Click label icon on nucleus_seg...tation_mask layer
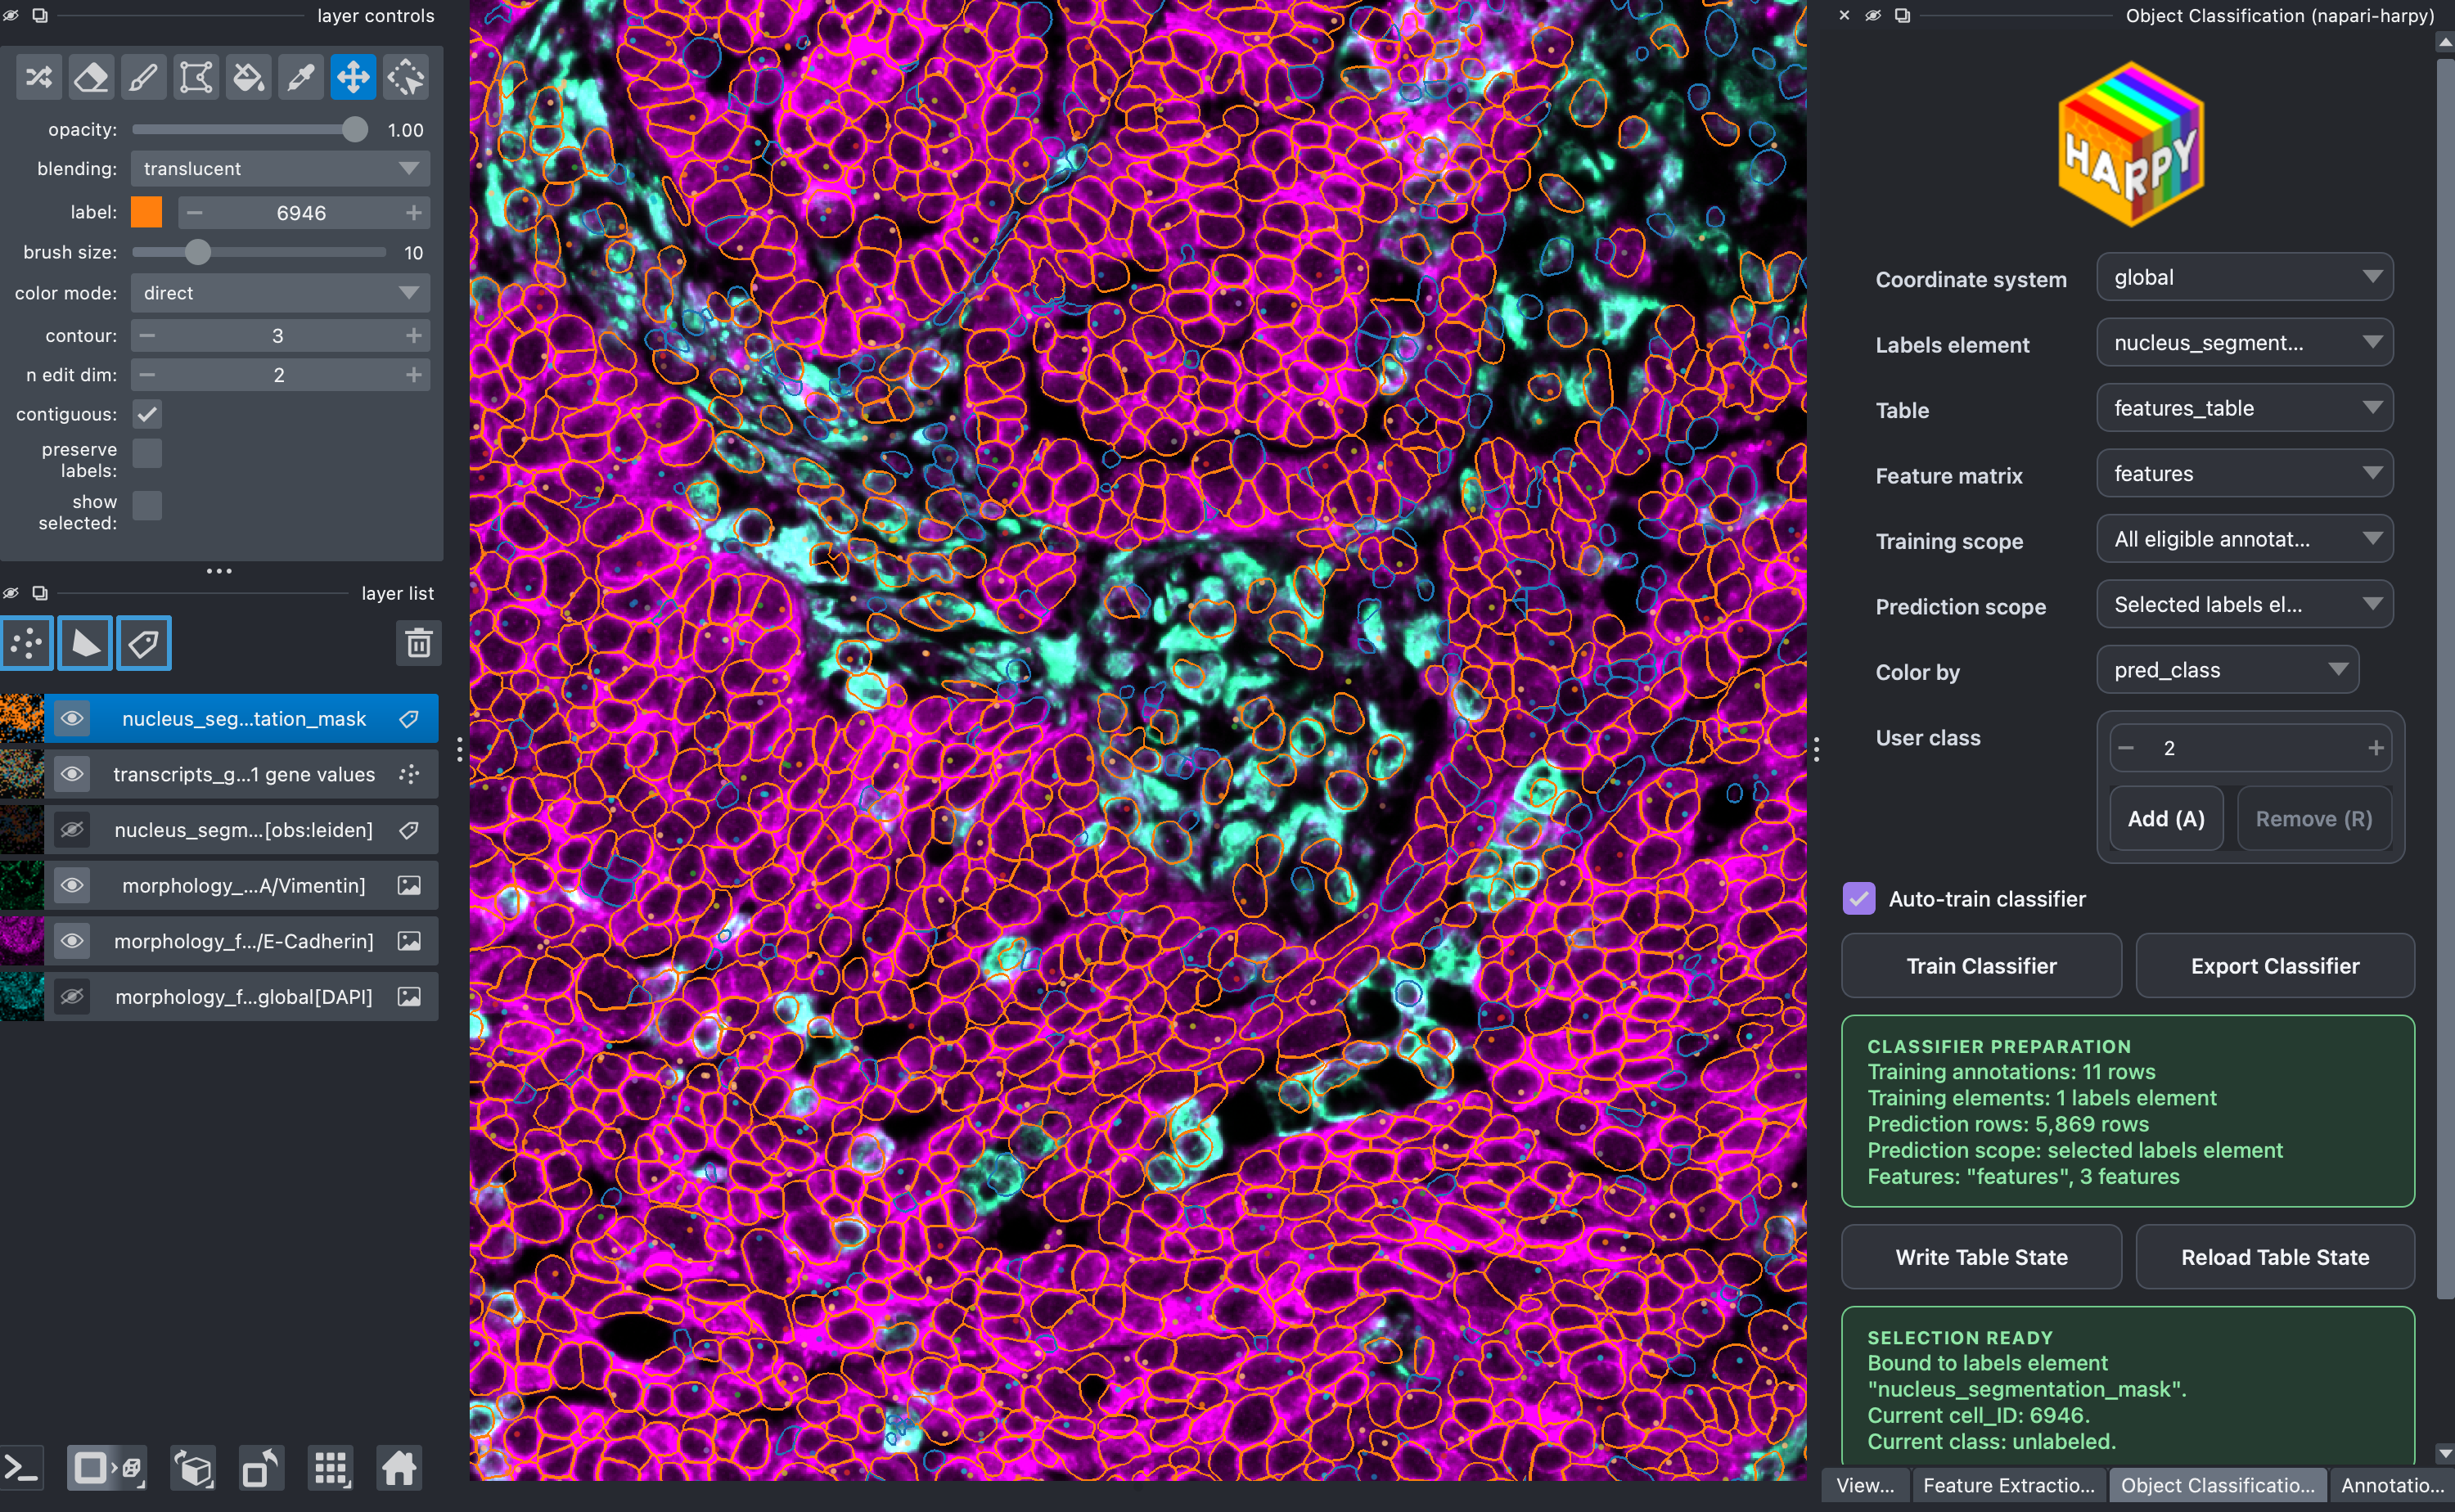Screen dimensions: 2455x1512 coord(409,719)
